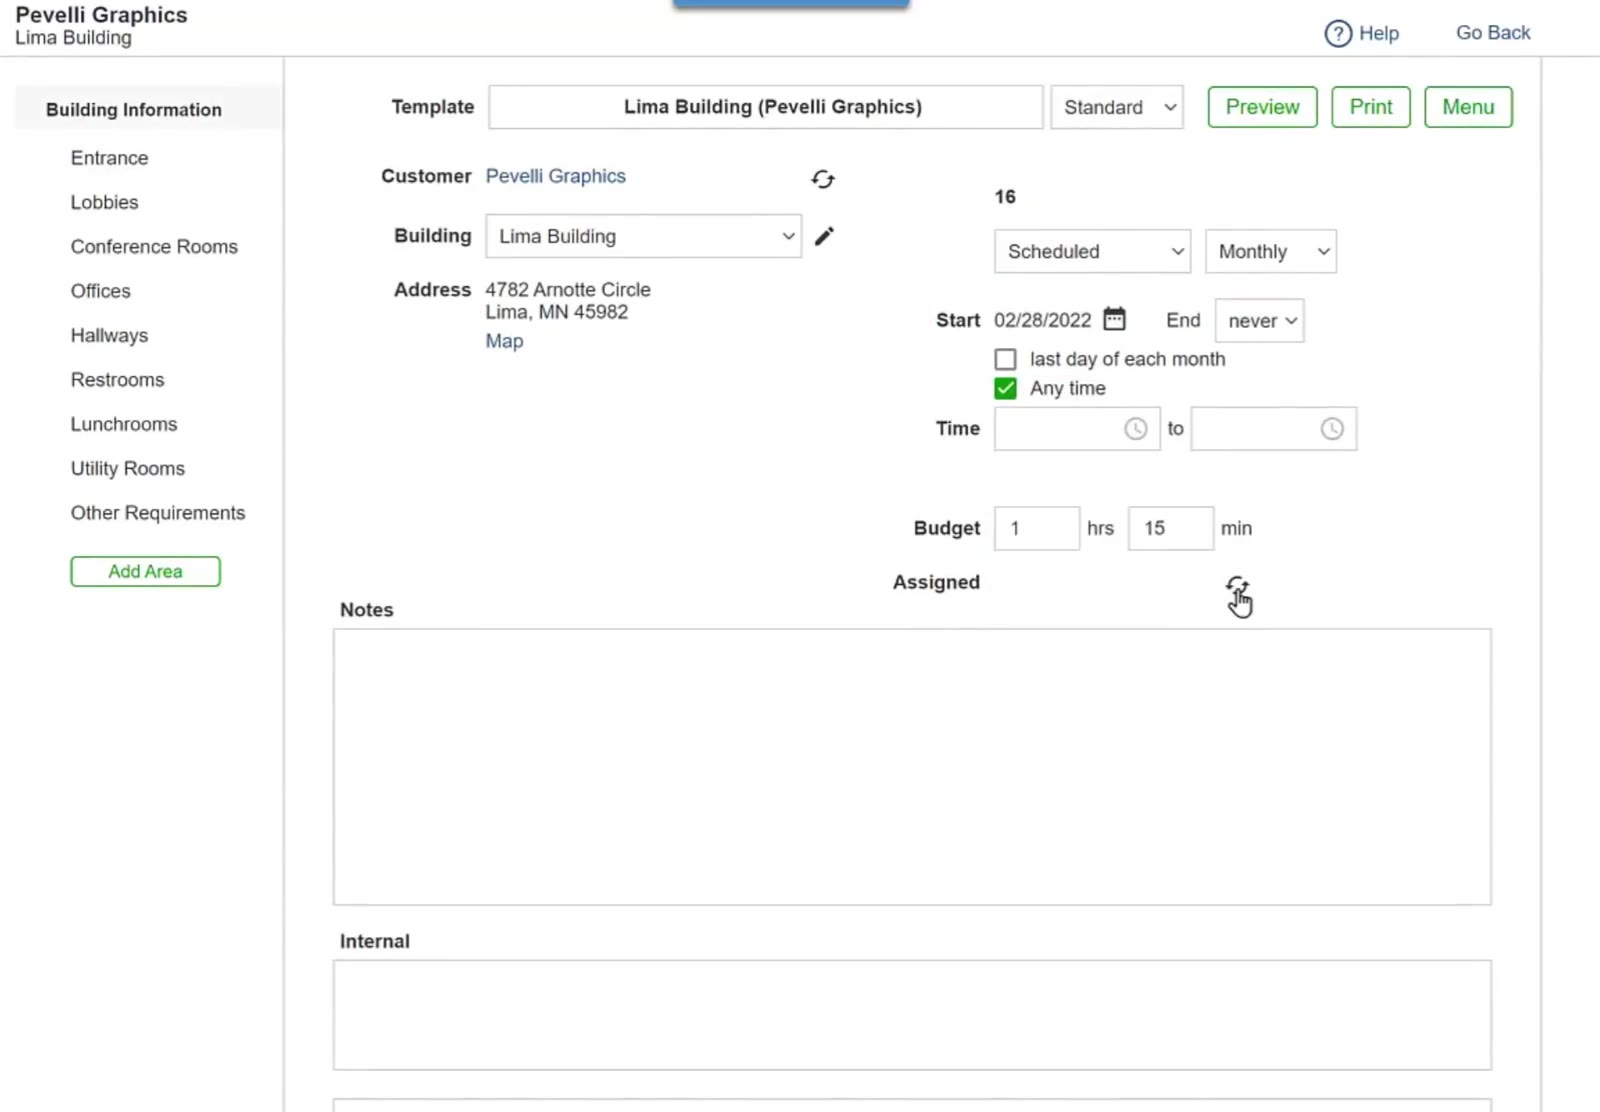The width and height of the screenshot is (1600, 1112).
Task: Open the Start date calendar picker
Action: [x=1114, y=319]
